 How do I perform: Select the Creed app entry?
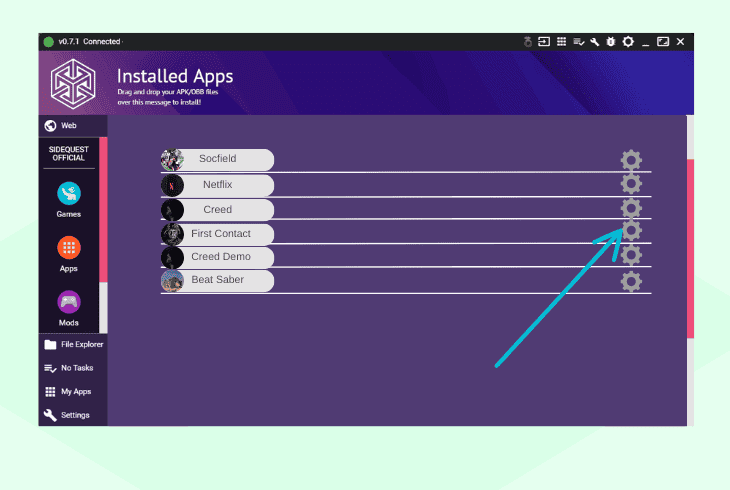(x=217, y=210)
